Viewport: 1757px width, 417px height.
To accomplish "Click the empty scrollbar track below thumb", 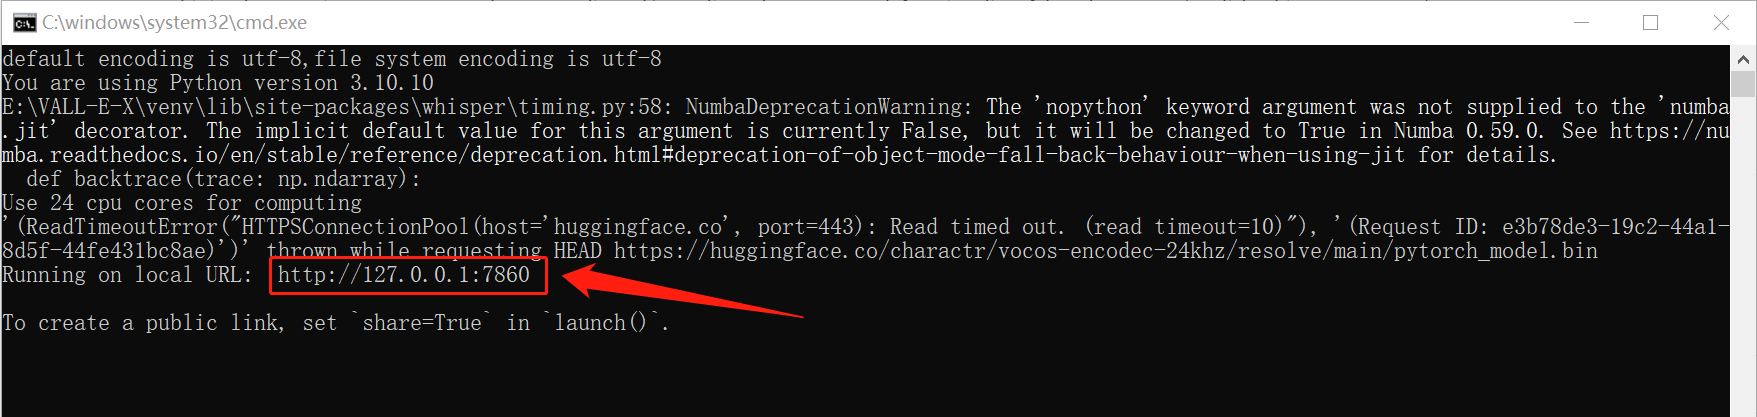I will [x=1743, y=255].
